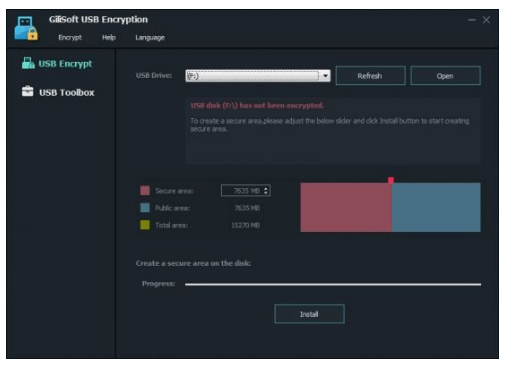Click the red secure area of the bar
This screenshot has height=365, width=507.
coord(346,207)
